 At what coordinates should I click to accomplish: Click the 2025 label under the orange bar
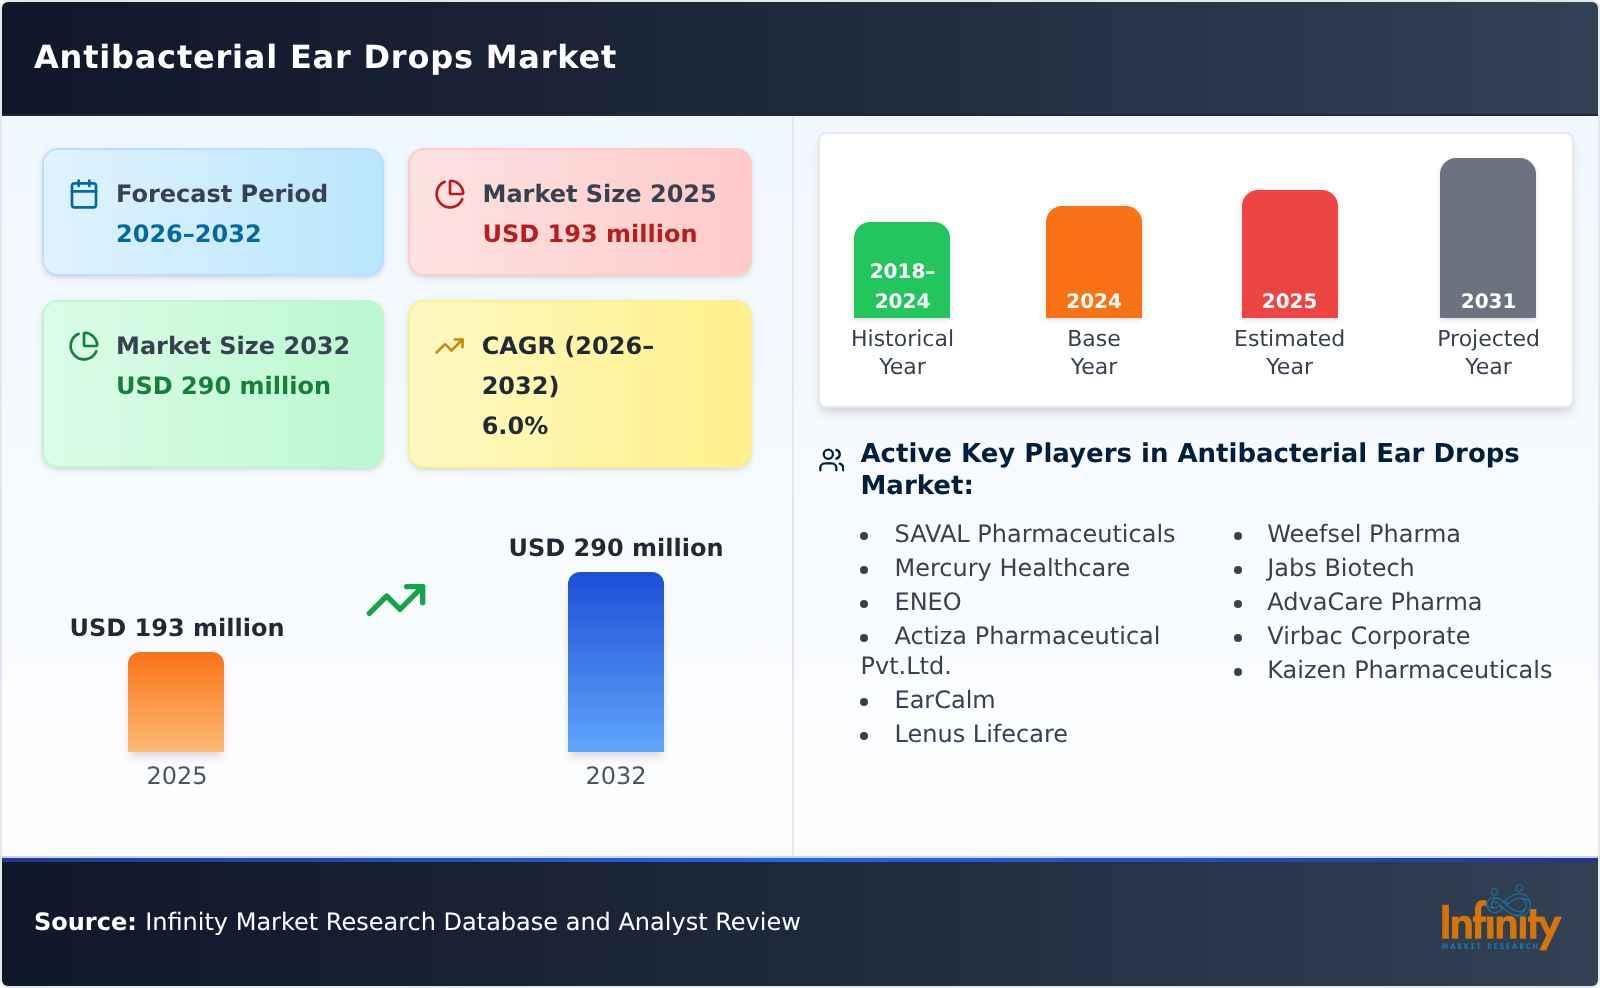coord(177,776)
